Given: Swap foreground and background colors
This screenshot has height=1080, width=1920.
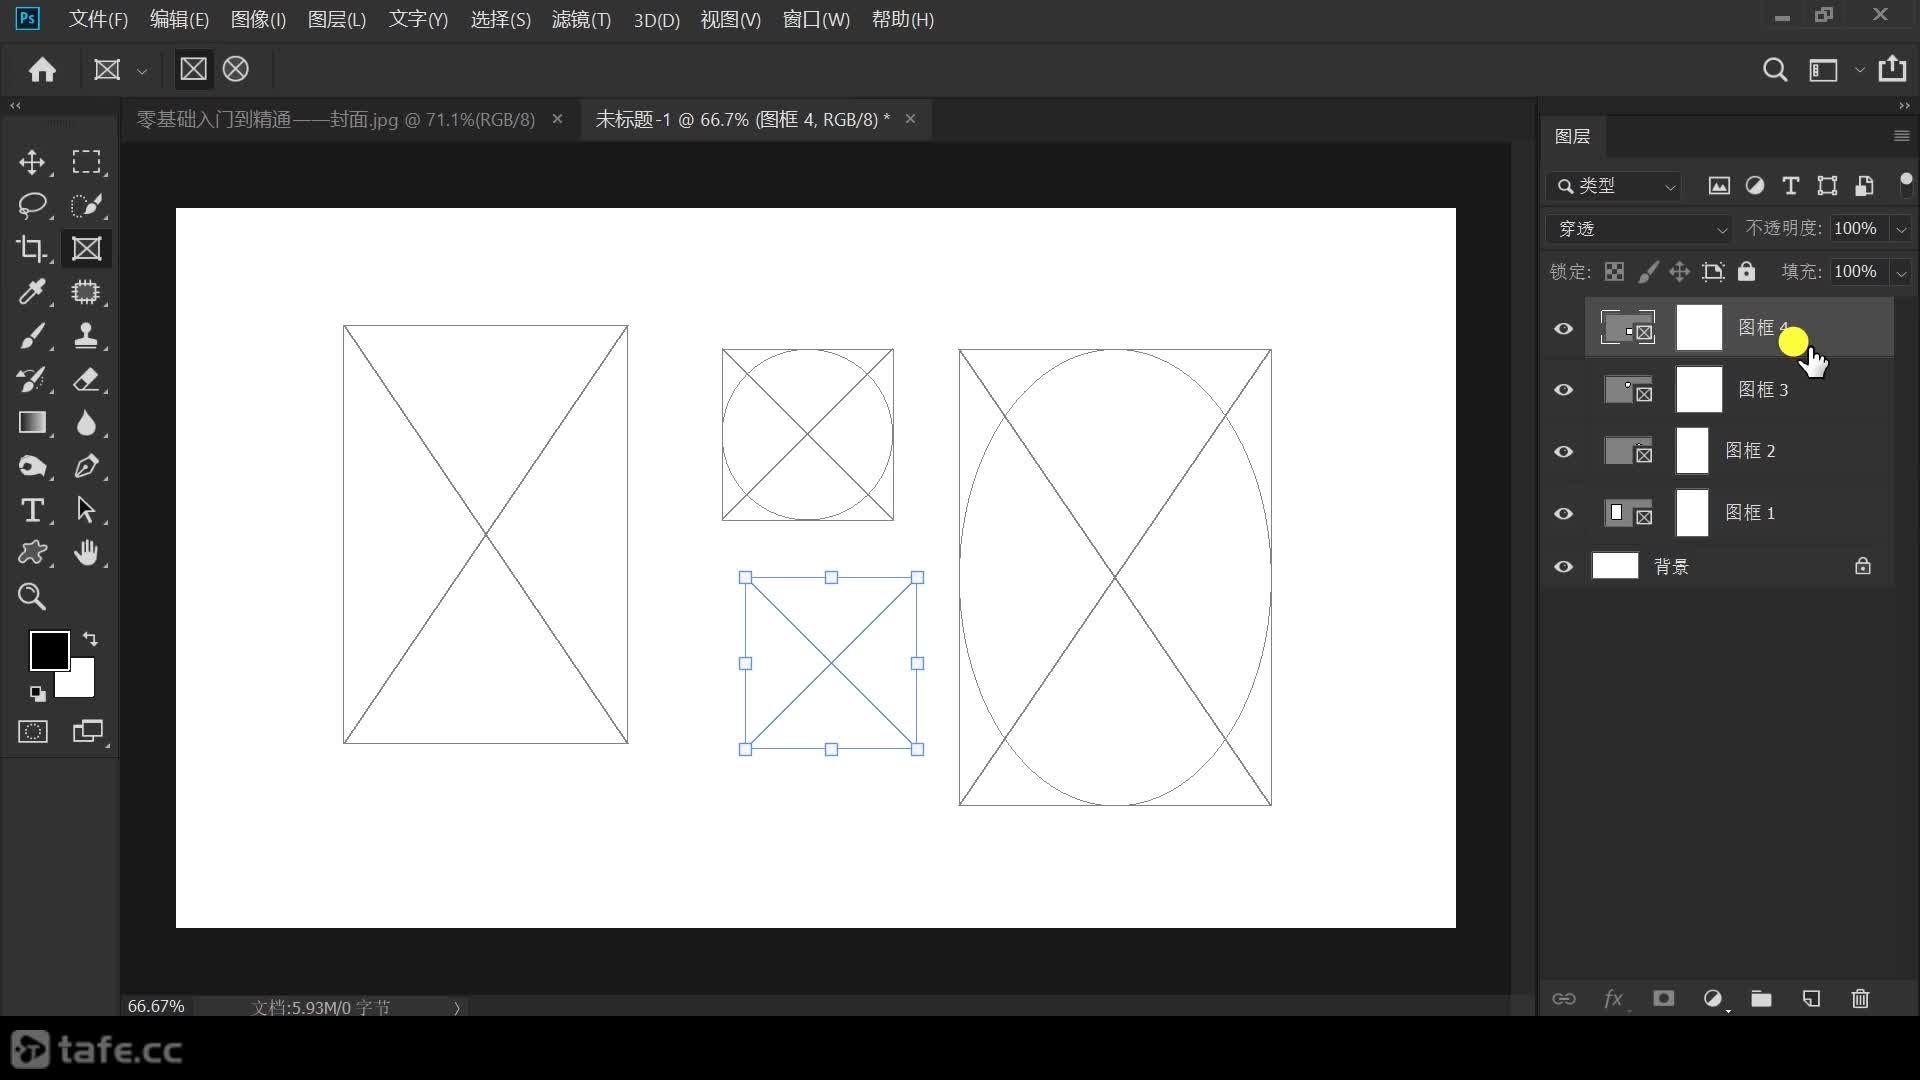Looking at the screenshot, I should [90, 639].
